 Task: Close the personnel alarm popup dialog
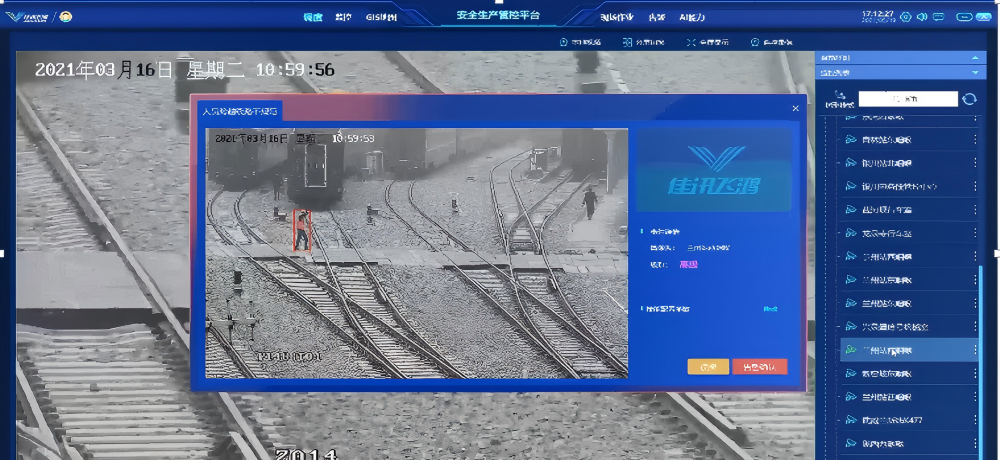click(796, 108)
